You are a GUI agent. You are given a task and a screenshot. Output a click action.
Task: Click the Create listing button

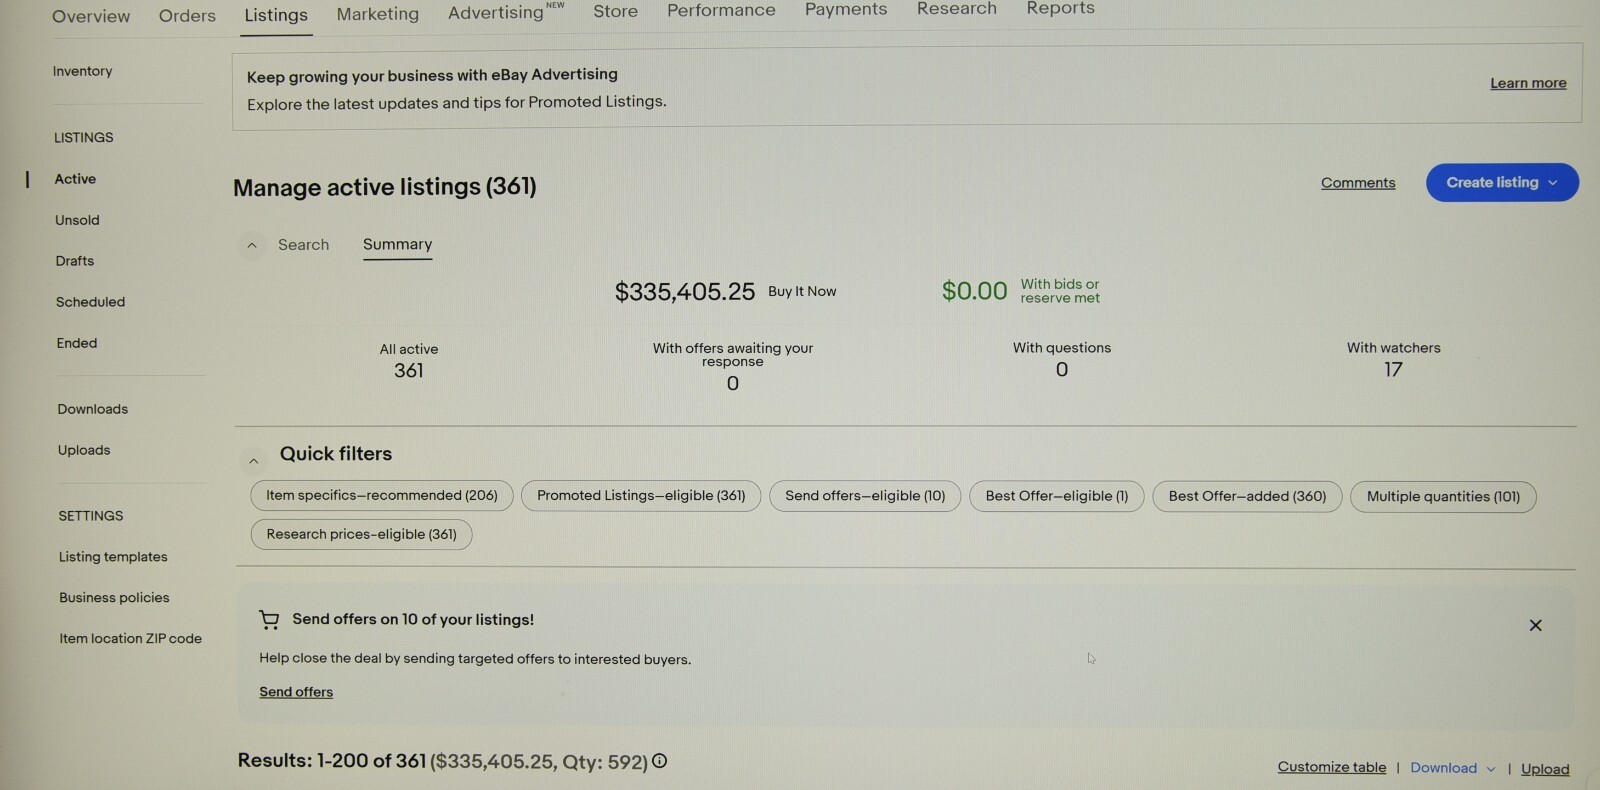(1502, 182)
